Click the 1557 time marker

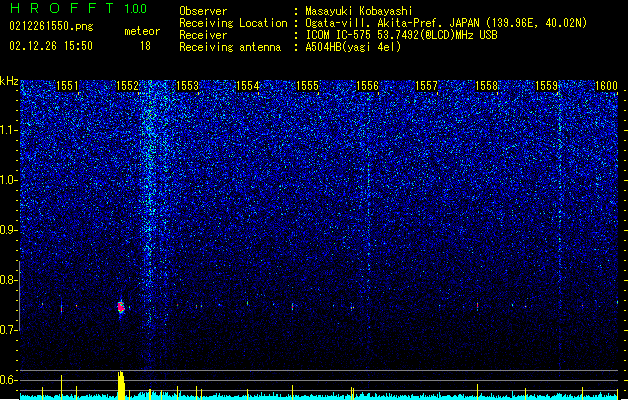(x=426, y=86)
